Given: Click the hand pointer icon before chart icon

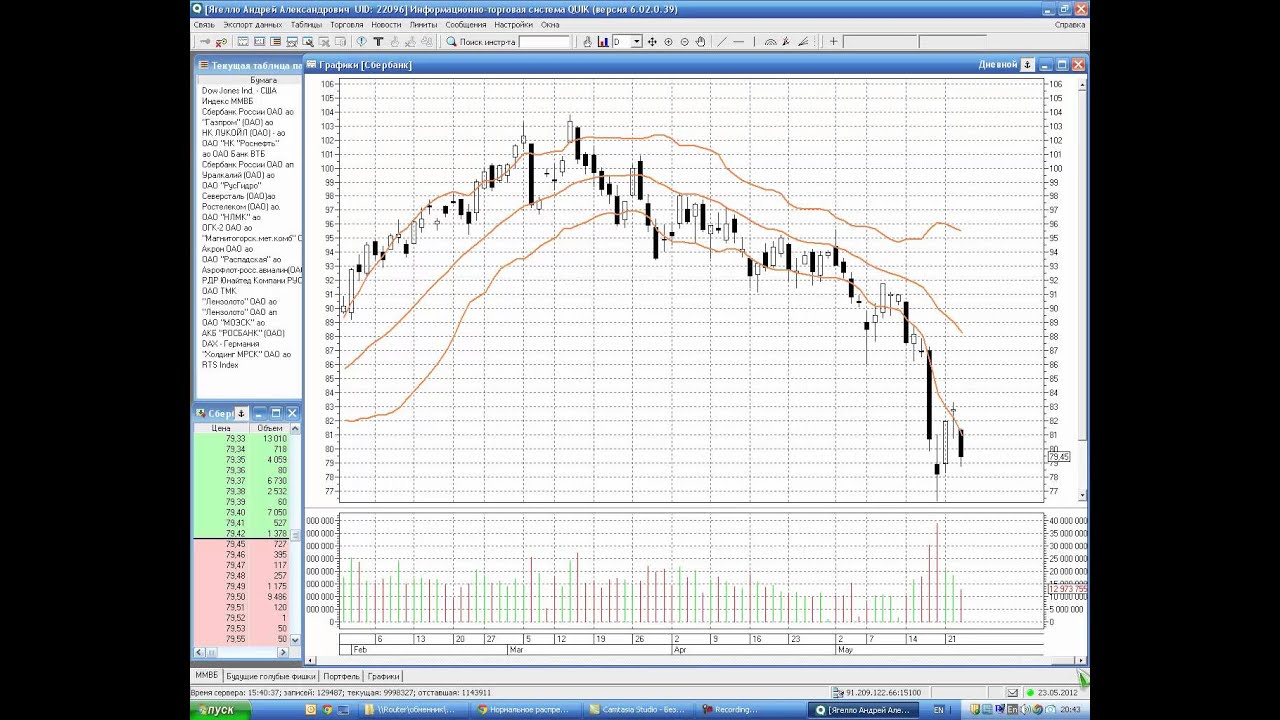Looking at the screenshot, I should [587, 42].
